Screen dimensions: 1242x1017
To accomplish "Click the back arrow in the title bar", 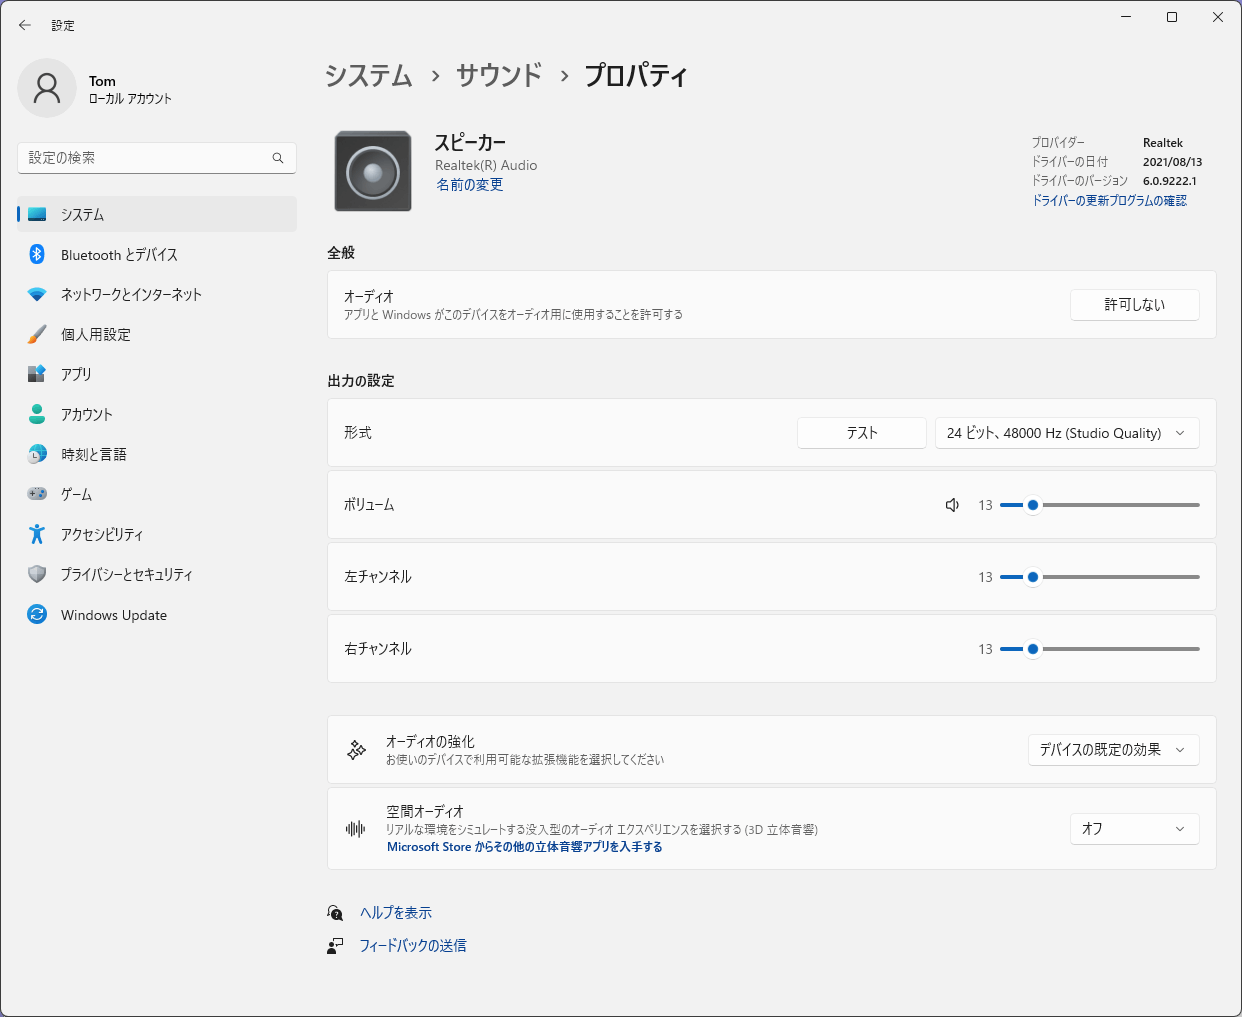I will pos(25,25).
